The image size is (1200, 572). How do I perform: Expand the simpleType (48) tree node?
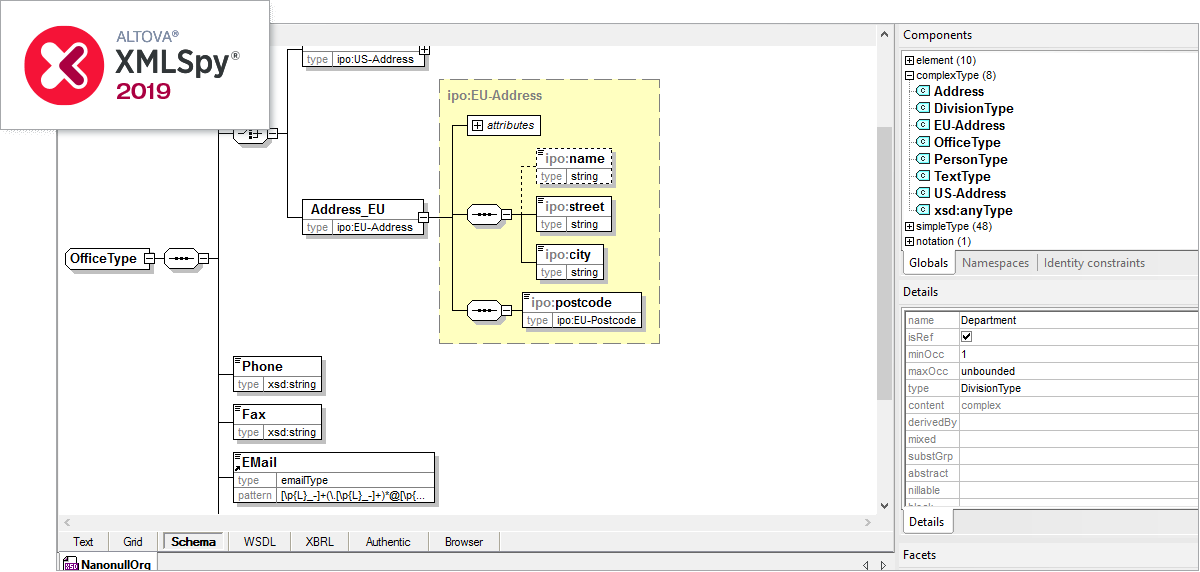click(x=908, y=227)
